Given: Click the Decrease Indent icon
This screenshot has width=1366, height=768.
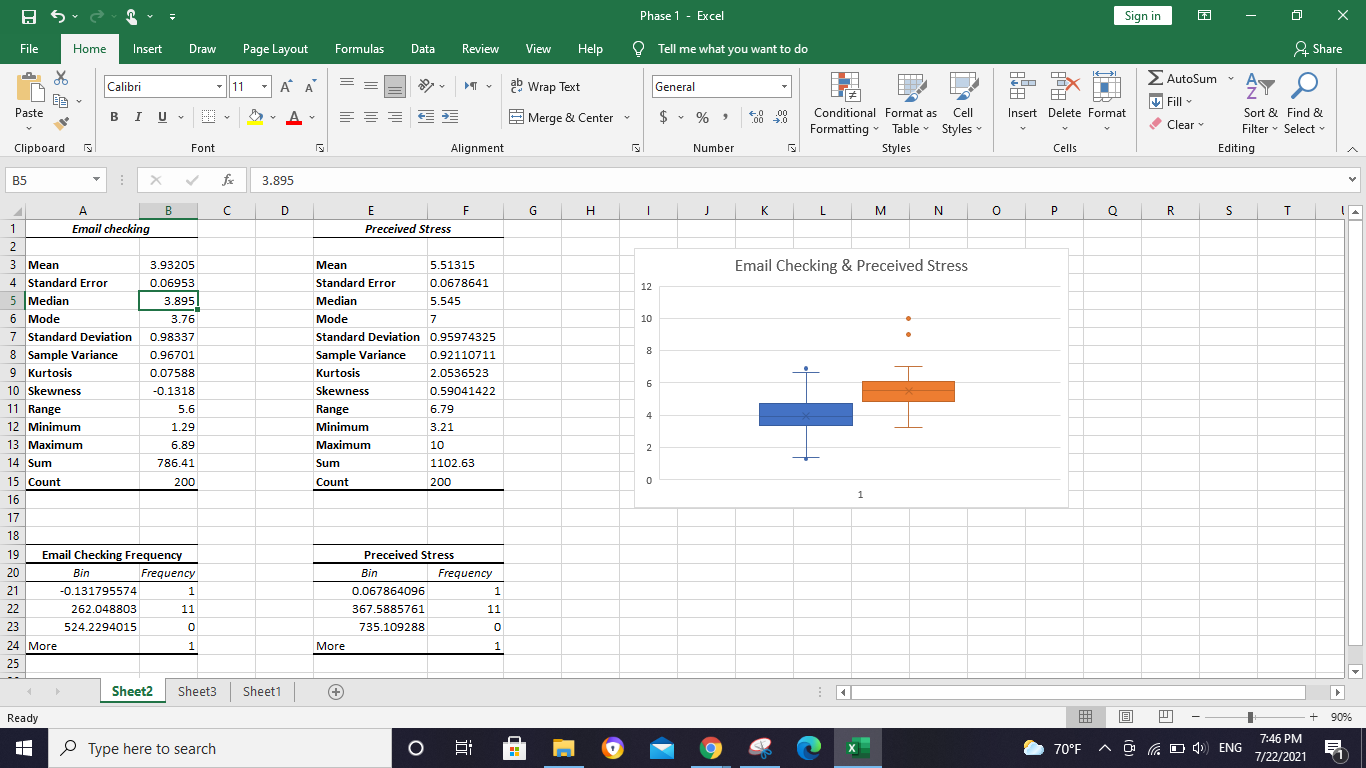Looking at the screenshot, I should point(425,118).
